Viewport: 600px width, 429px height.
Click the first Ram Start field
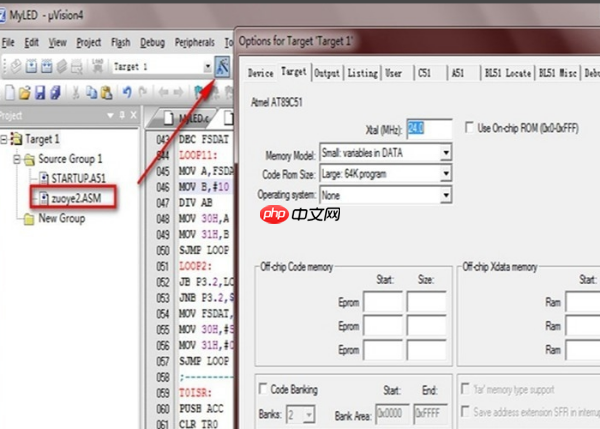(583, 302)
